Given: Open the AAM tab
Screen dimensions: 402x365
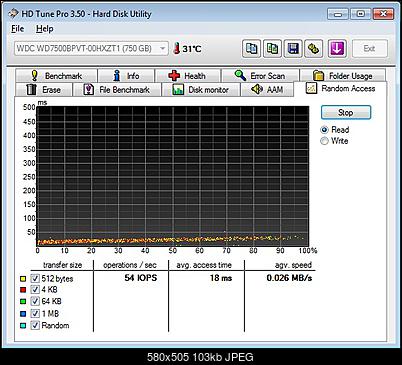Looking at the screenshot, I should pyautogui.click(x=267, y=90).
